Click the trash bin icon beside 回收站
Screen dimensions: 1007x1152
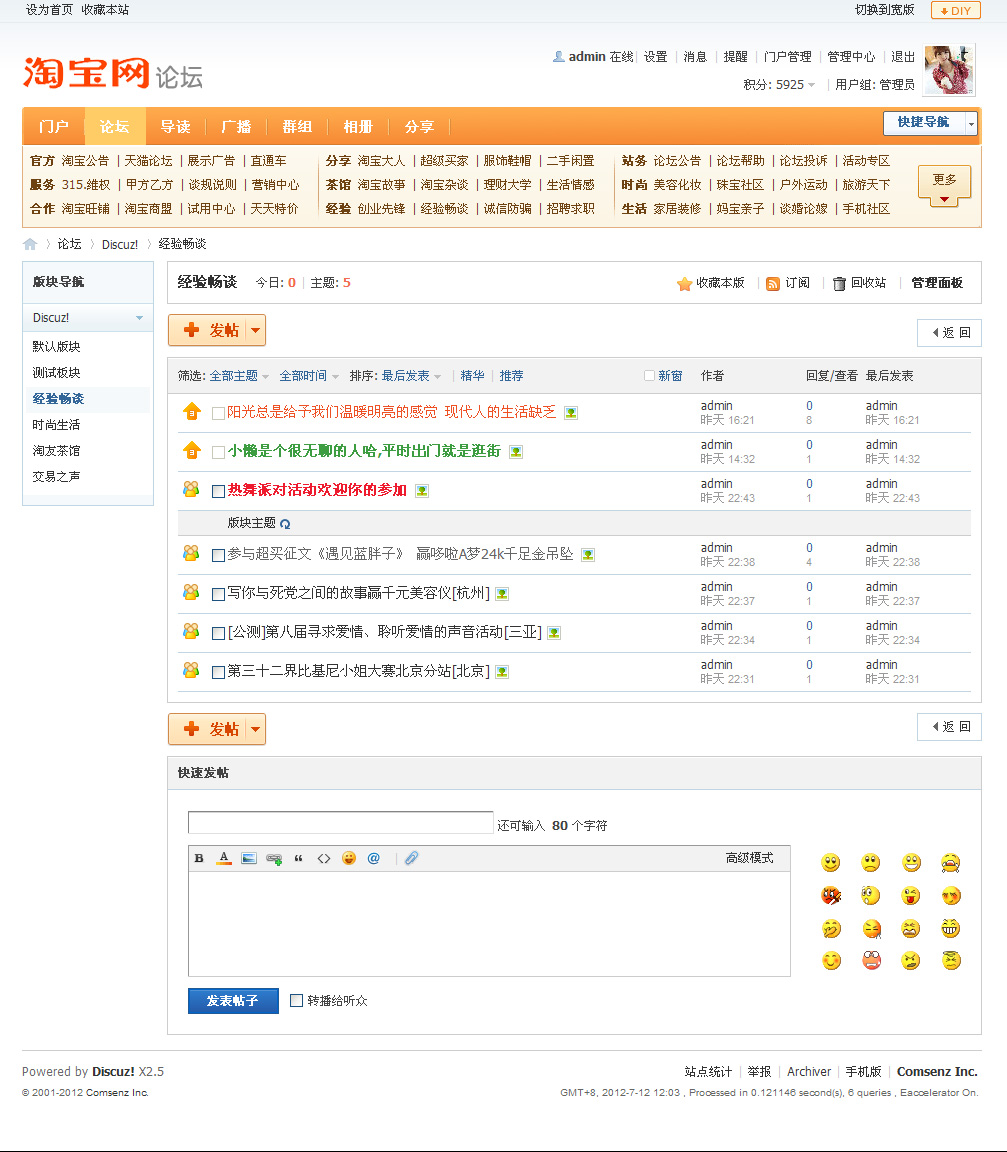coord(839,284)
